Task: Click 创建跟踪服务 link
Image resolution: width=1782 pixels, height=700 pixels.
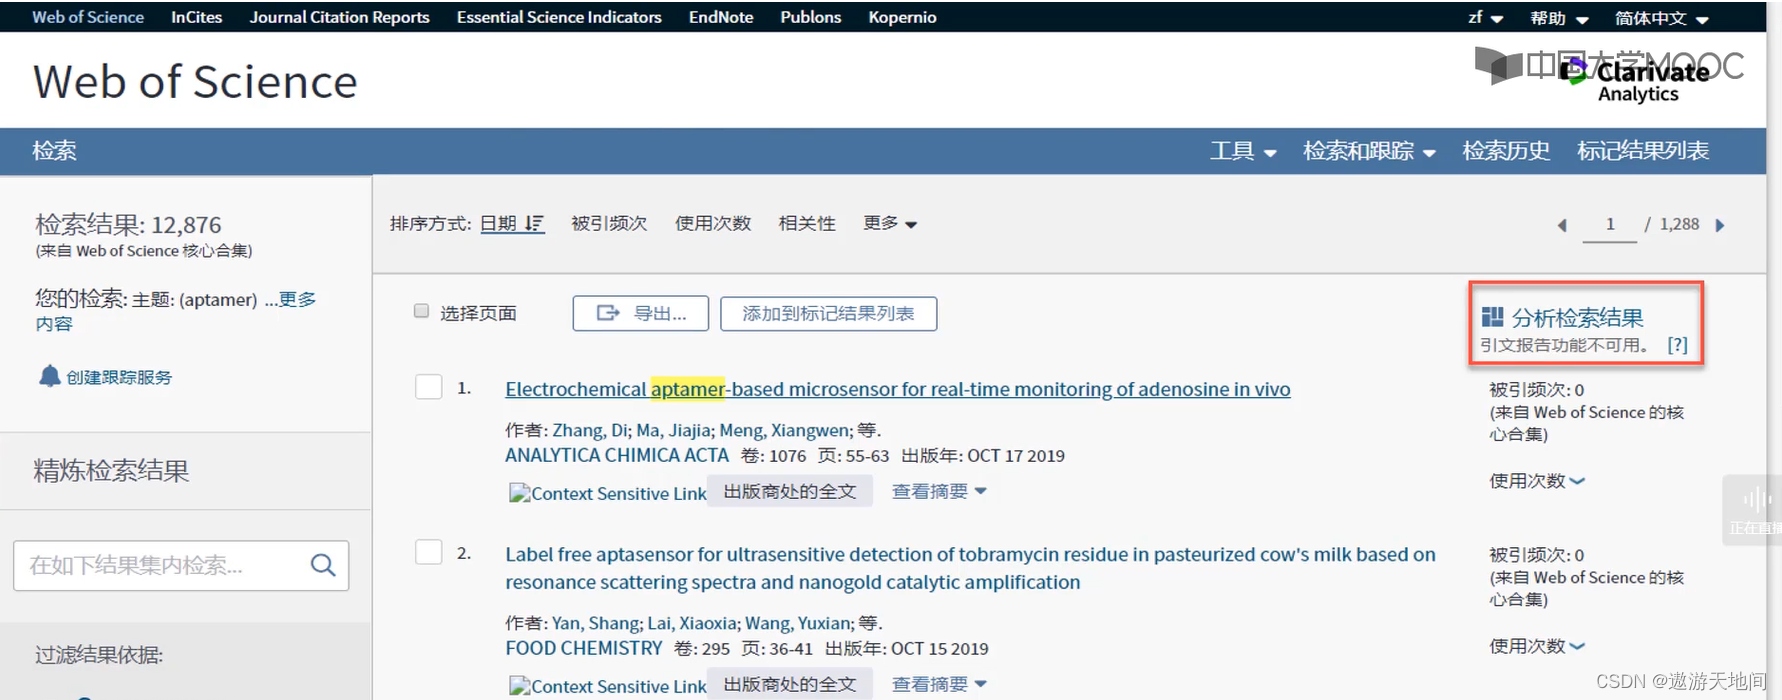Action: 119,377
